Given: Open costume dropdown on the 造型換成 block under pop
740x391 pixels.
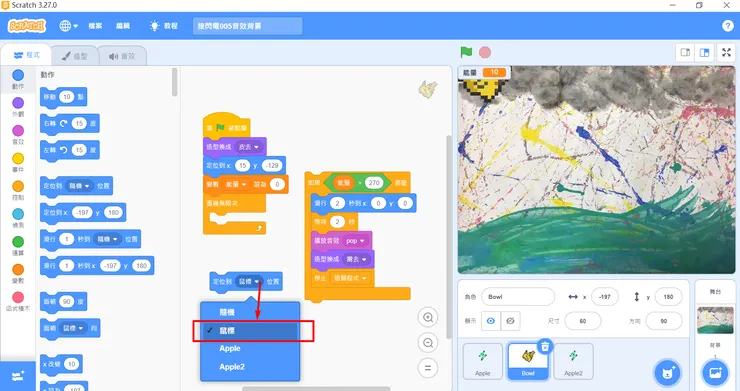Looking at the screenshot, I should (x=357, y=259).
